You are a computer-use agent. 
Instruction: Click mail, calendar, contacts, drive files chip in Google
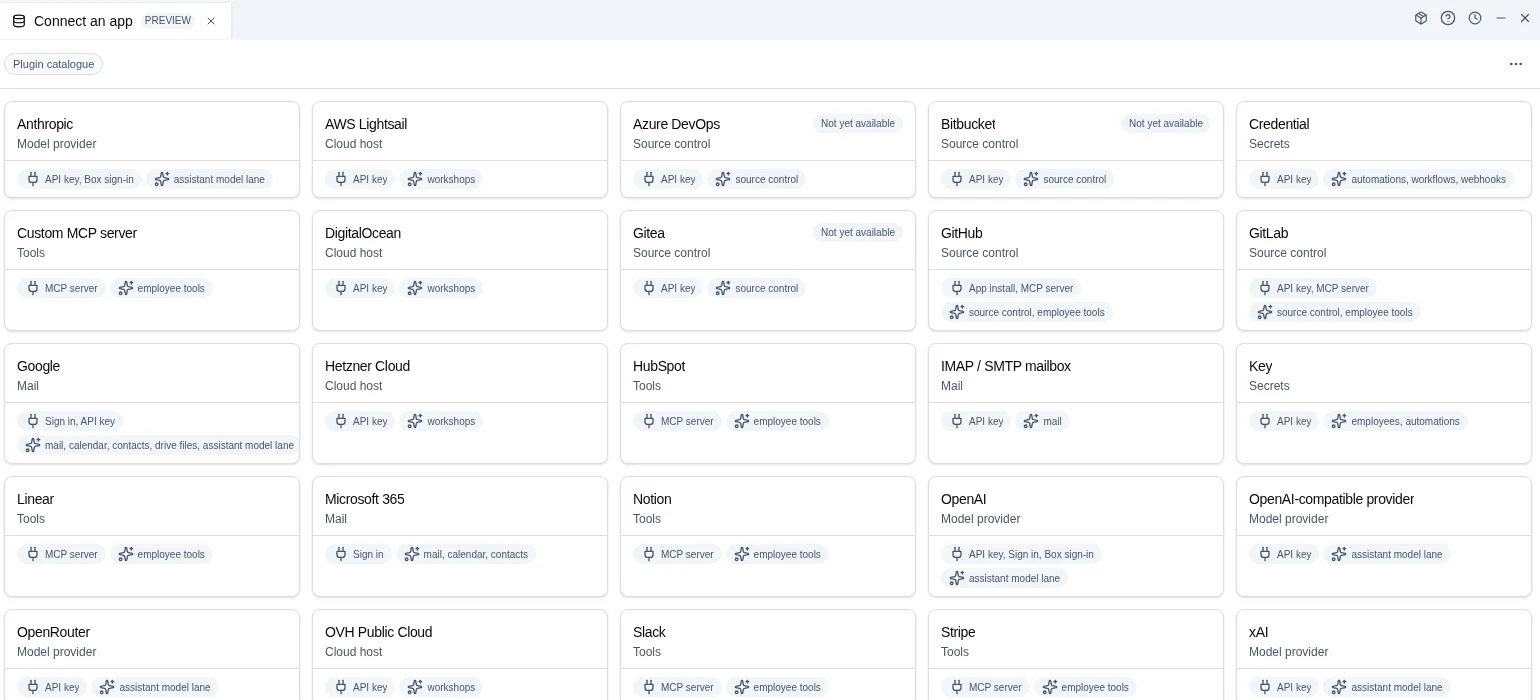click(x=160, y=445)
